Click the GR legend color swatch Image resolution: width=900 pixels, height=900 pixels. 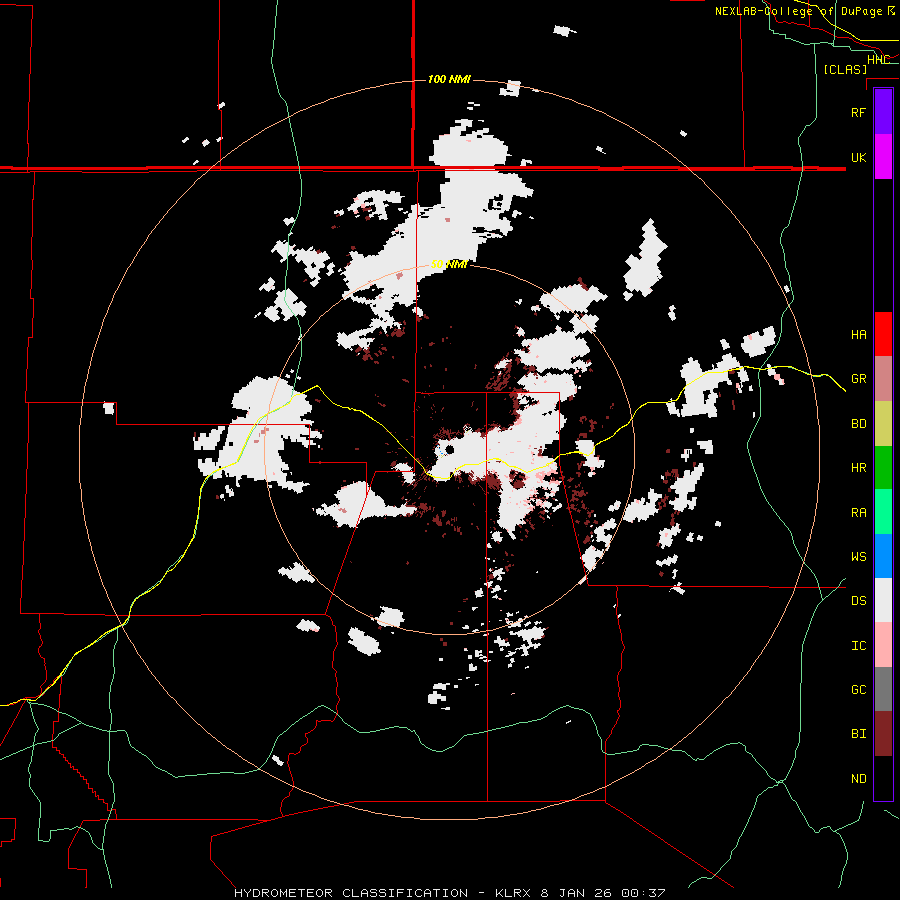point(883,378)
